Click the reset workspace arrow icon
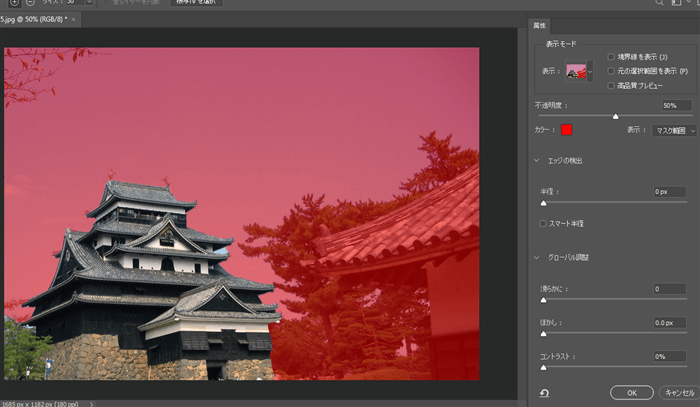This screenshot has width=700, height=407. [x=544, y=393]
